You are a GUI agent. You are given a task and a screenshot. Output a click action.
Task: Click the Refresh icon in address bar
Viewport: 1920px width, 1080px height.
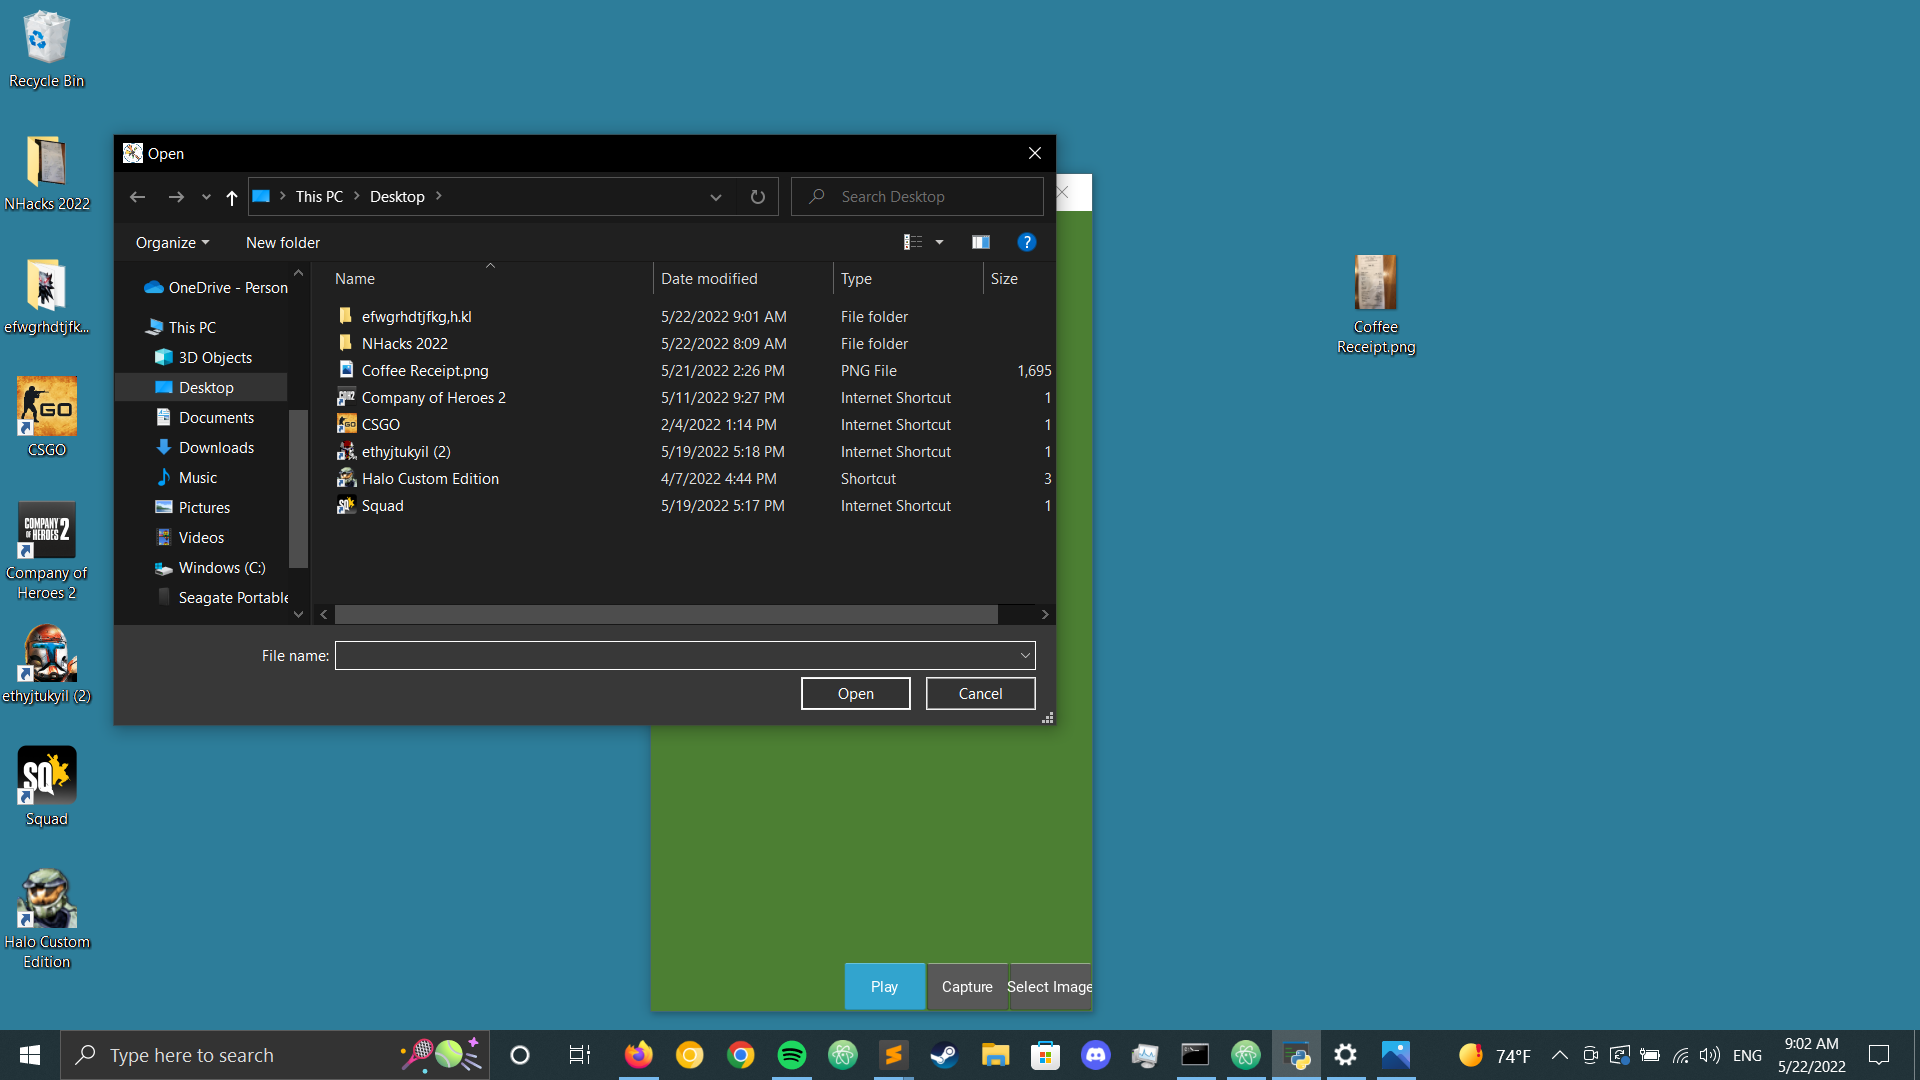coord(757,197)
